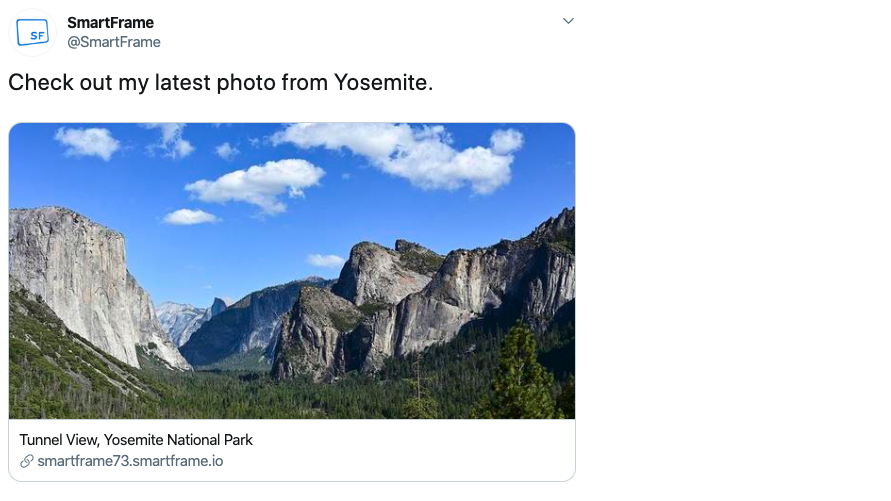Open the Yosemite photo card image
This screenshot has height=501, width=891.
pyautogui.click(x=292, y=271)
